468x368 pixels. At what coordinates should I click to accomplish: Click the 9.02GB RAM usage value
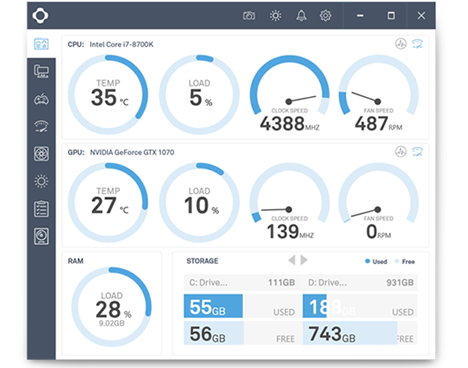coord(112,323)
